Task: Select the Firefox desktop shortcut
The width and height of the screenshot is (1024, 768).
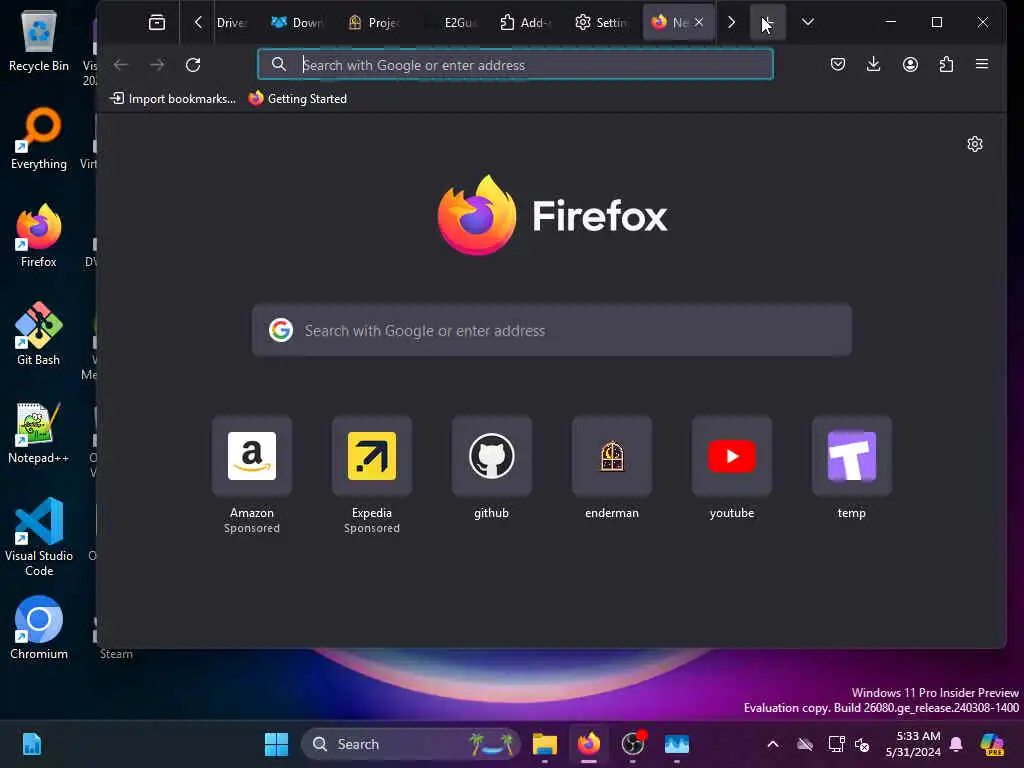Action: (x=39, y=236)
